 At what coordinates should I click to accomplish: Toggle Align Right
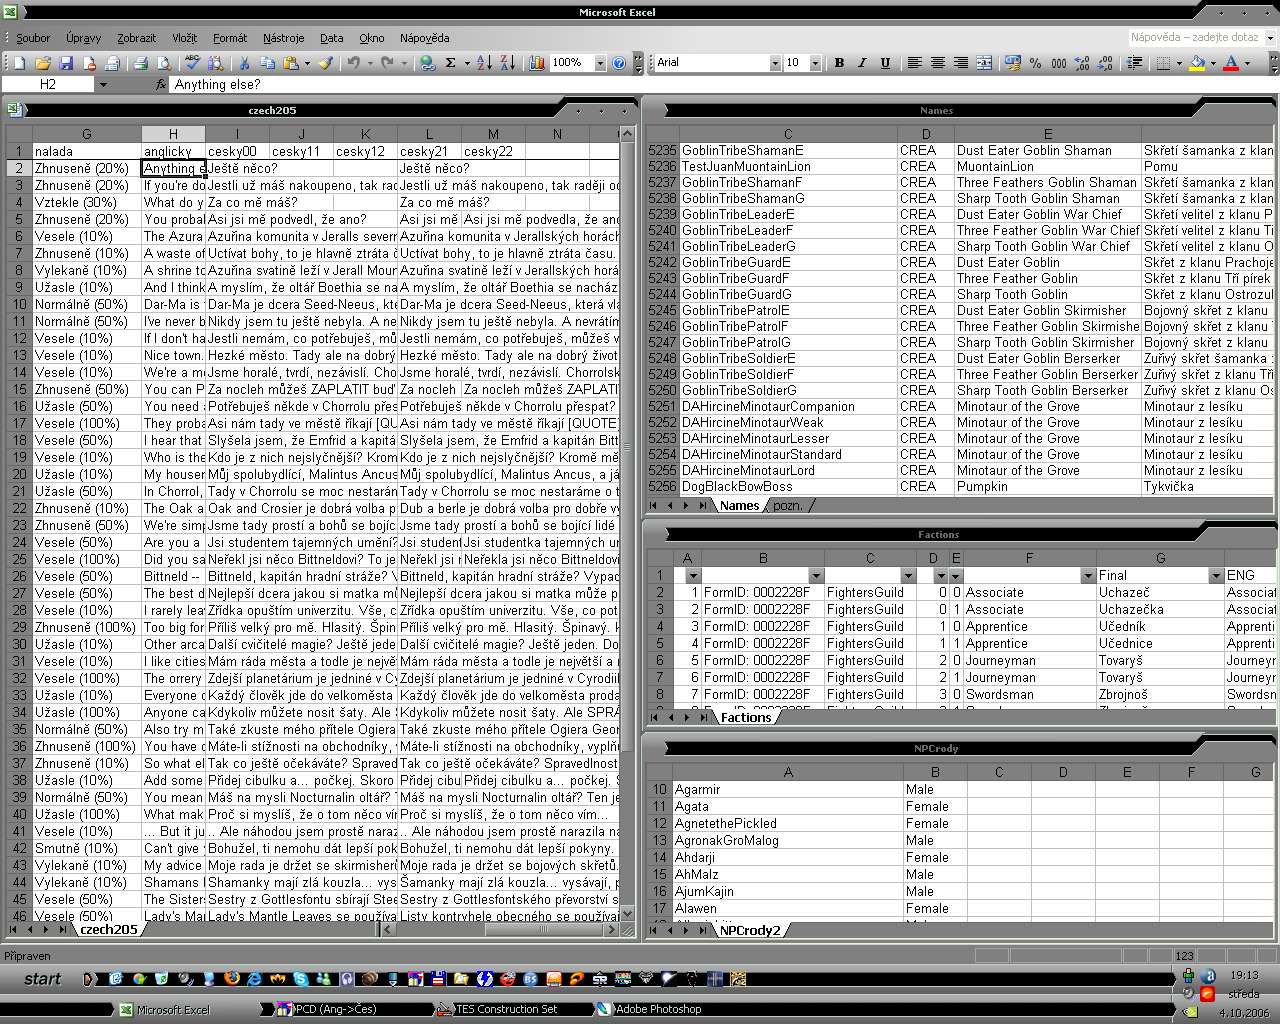[x=960, y=63]
